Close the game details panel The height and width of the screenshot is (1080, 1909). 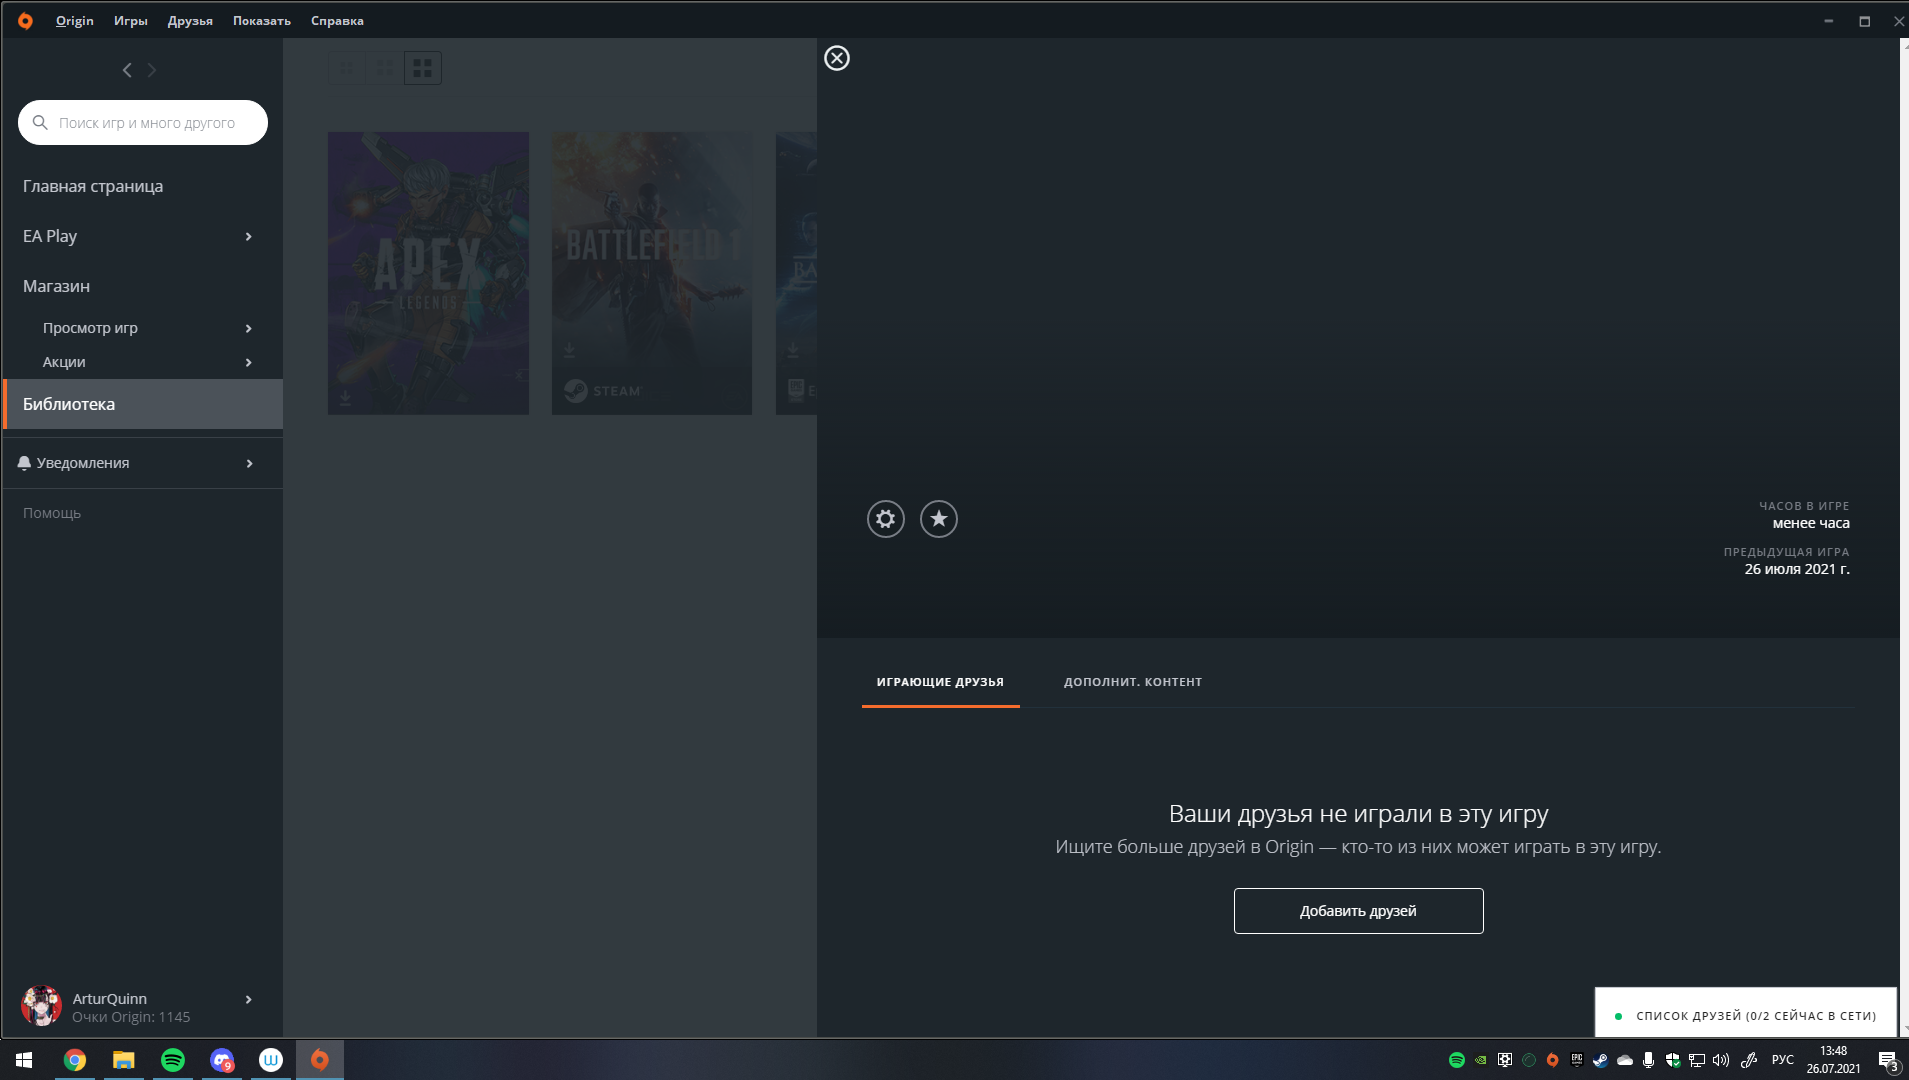point(837,58)
